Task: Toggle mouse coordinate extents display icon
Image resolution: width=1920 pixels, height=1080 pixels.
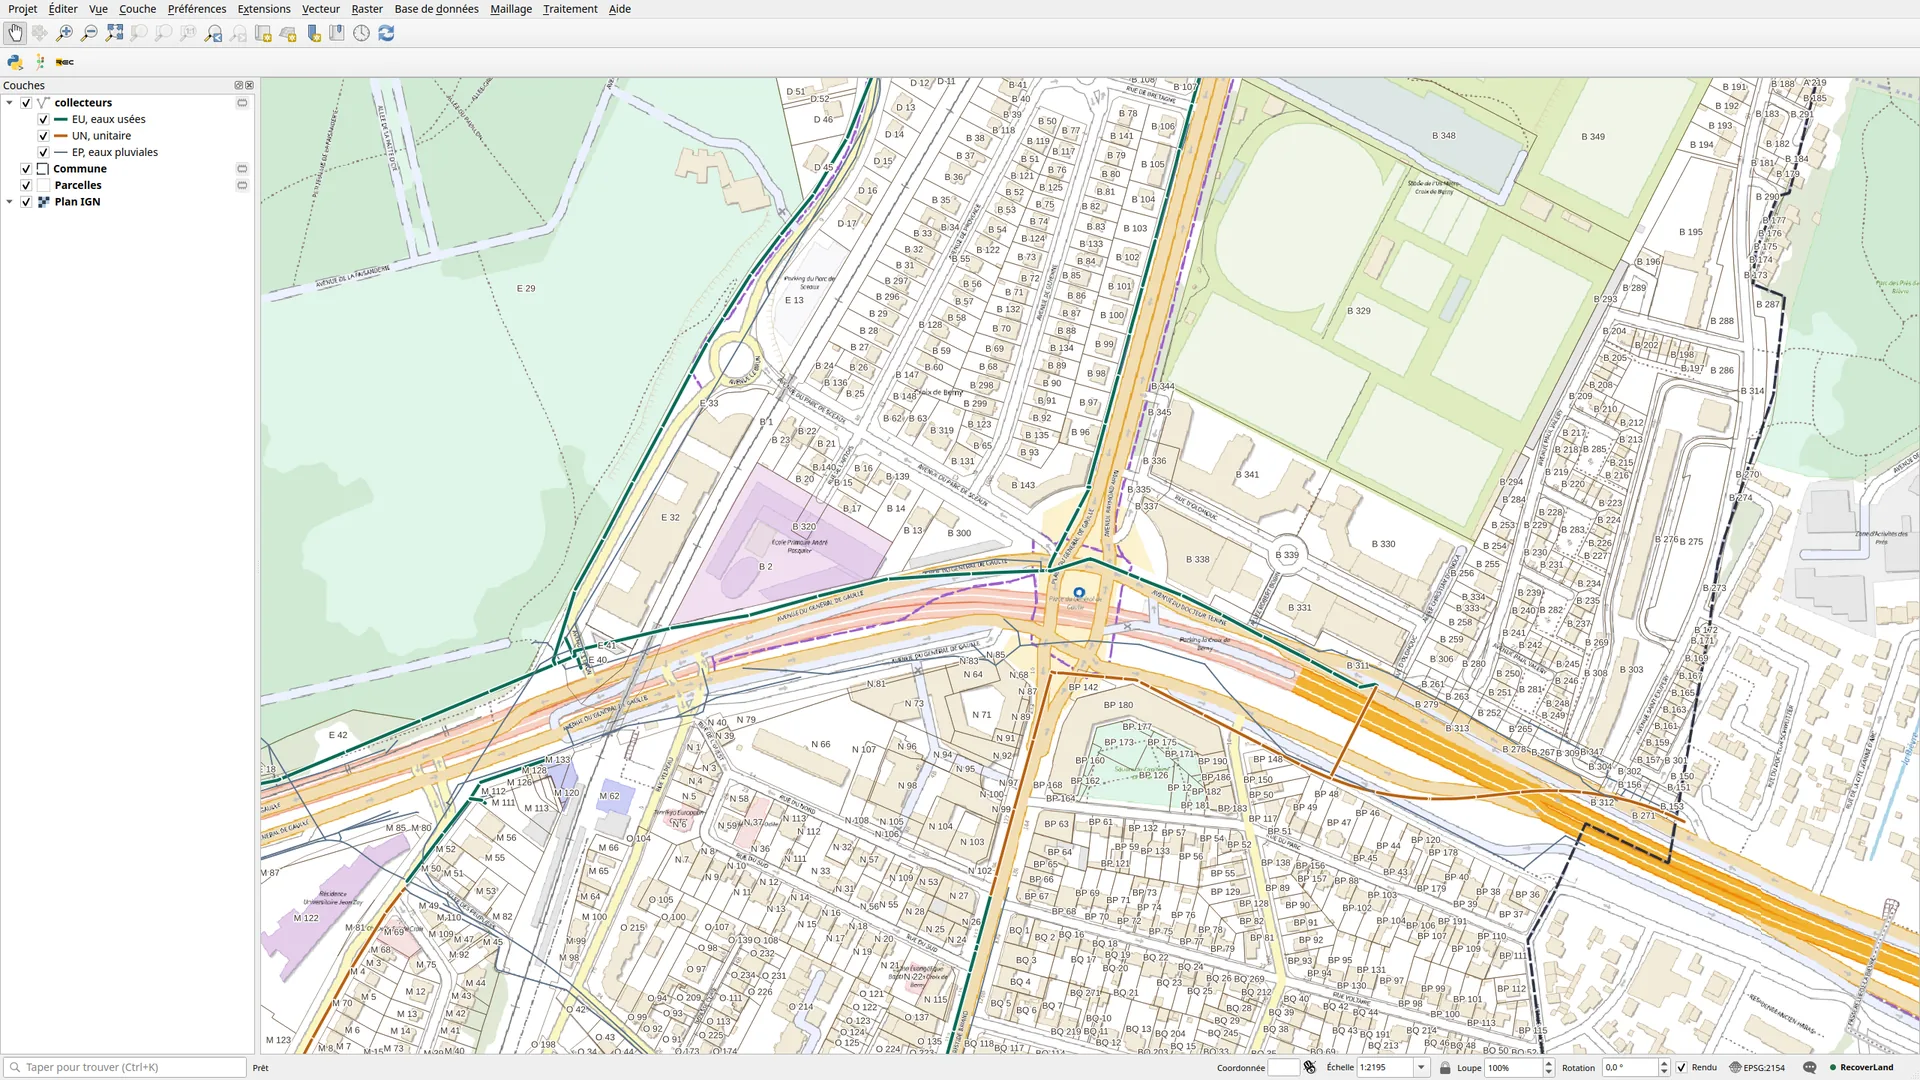Action: click(x=1310, y=1067)
